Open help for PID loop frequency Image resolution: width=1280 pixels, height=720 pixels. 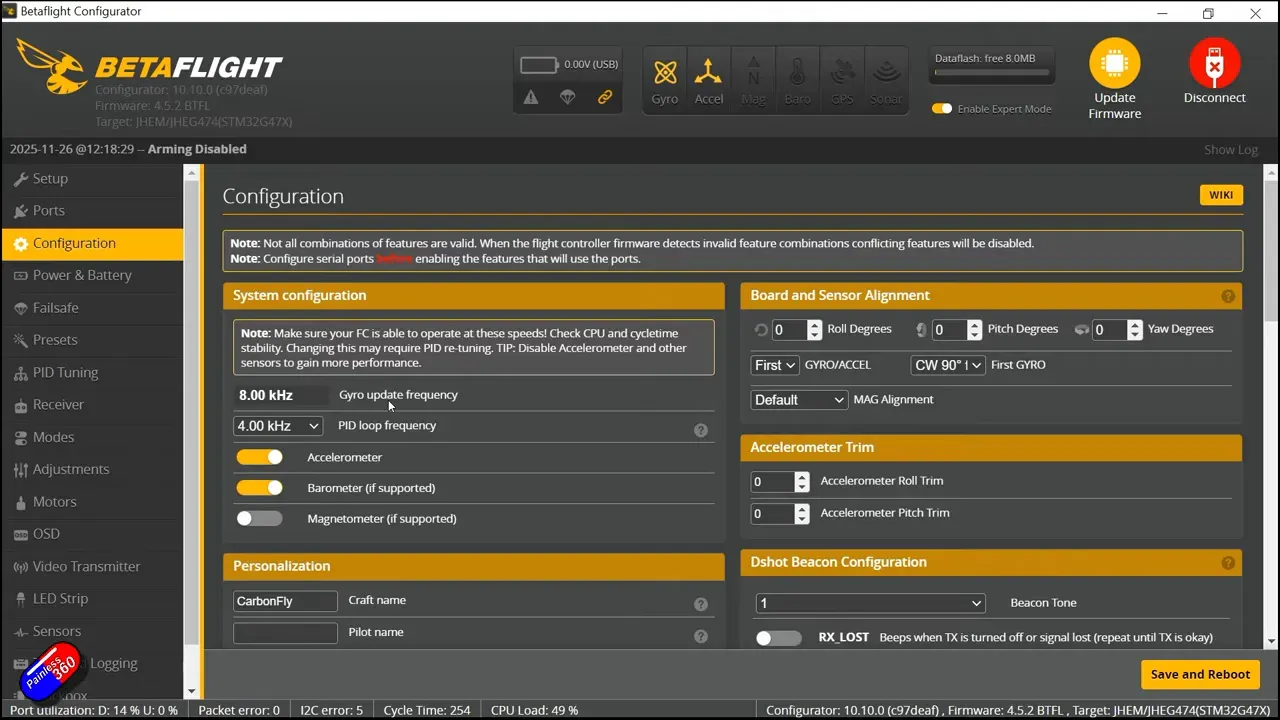(701, 430)
